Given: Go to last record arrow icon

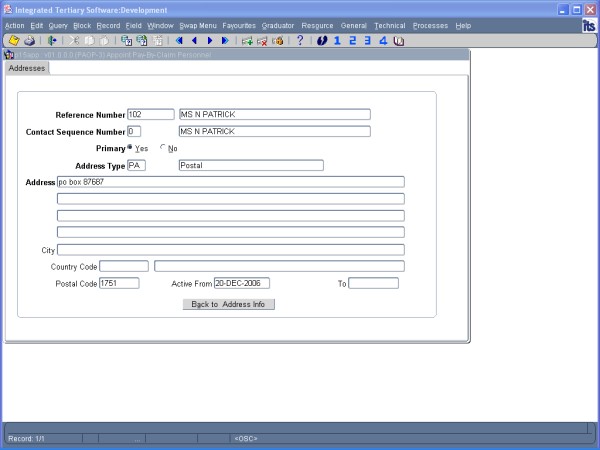Looking at the screenshot, I should 225,41.
